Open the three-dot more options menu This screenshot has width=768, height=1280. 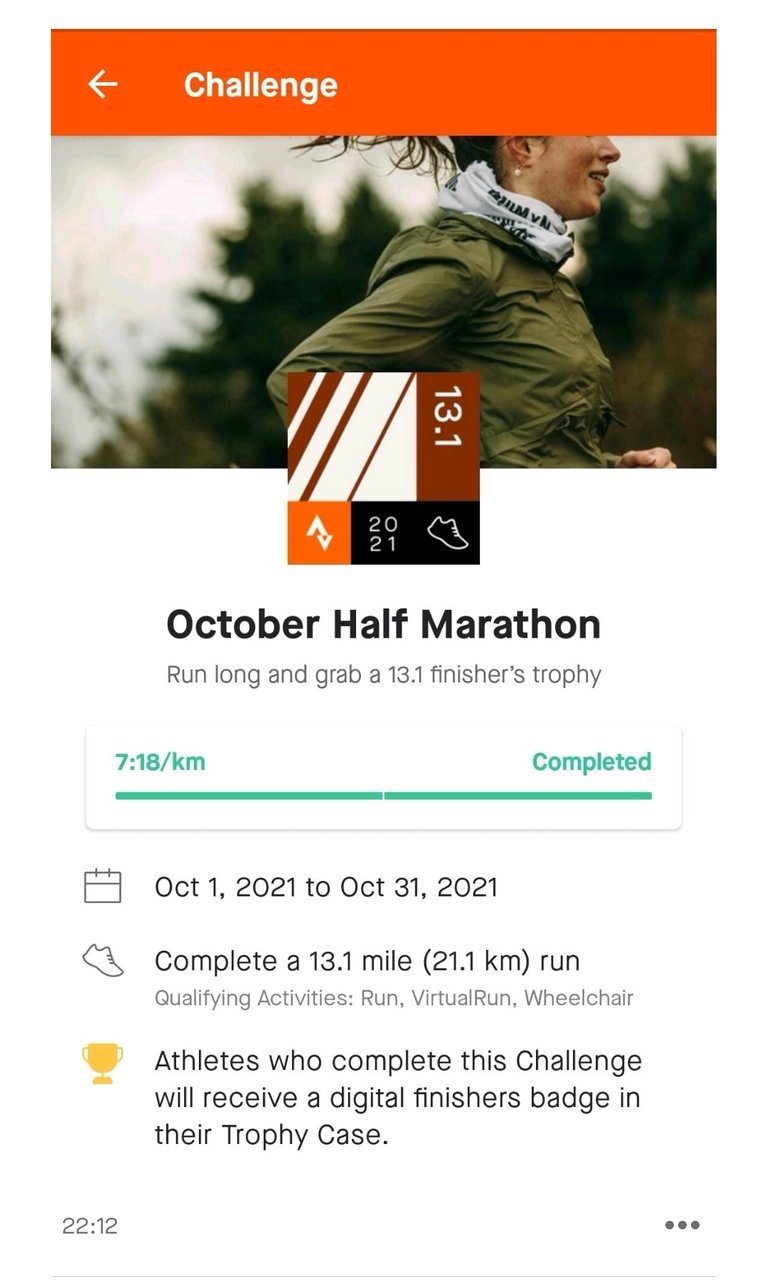pyautogui.click(x=682, y=1225)
